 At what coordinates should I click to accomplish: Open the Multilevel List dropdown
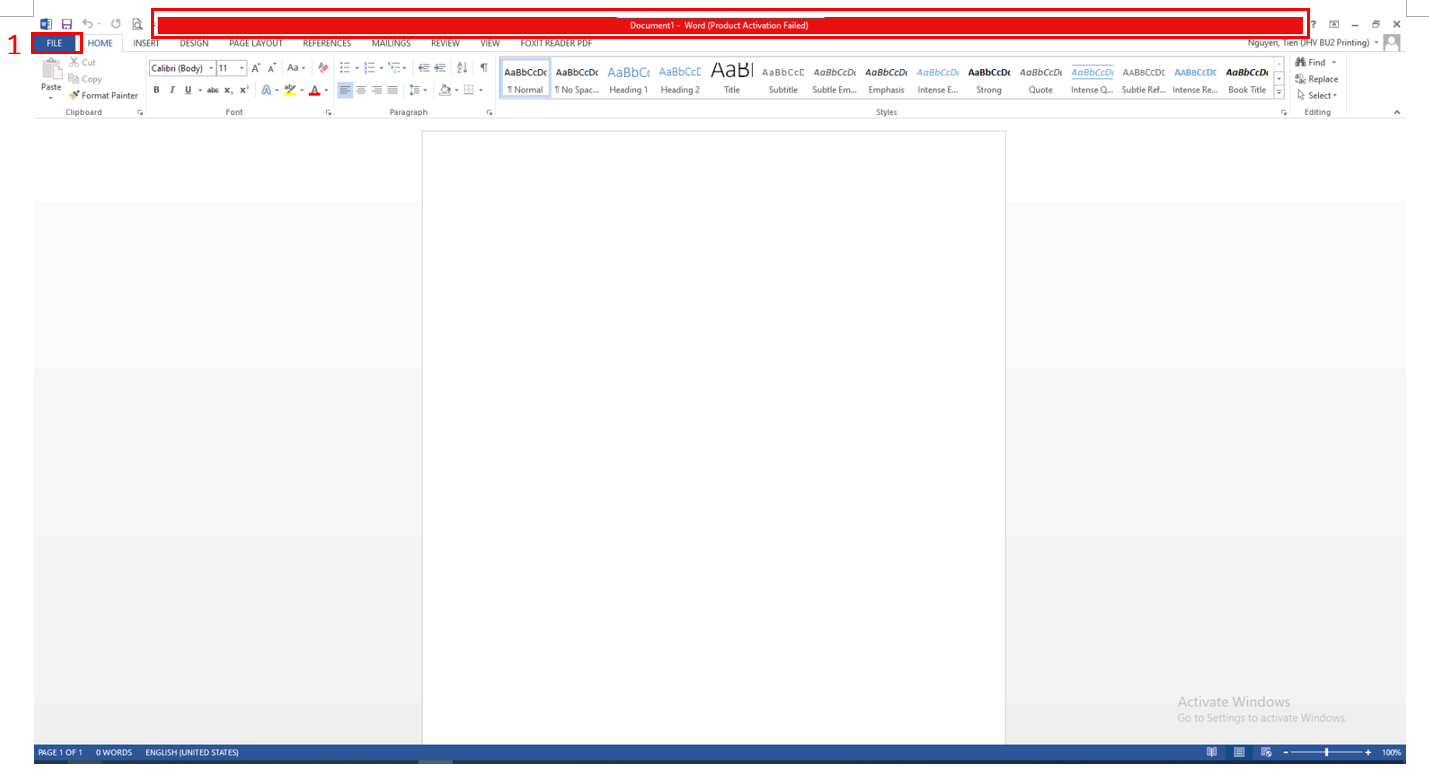click(x=406, y=68)
